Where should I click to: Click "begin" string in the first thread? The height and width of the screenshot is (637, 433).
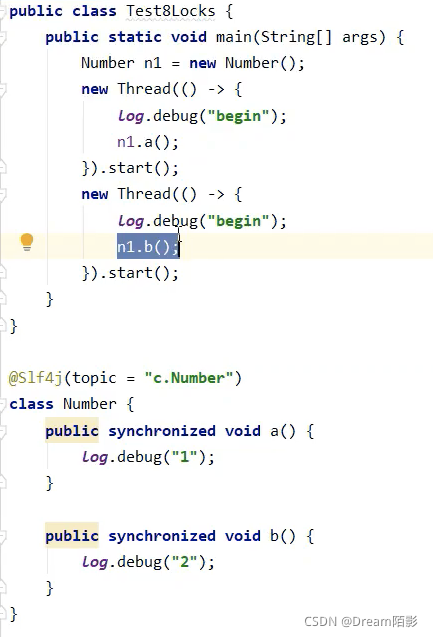pos(238,116)
